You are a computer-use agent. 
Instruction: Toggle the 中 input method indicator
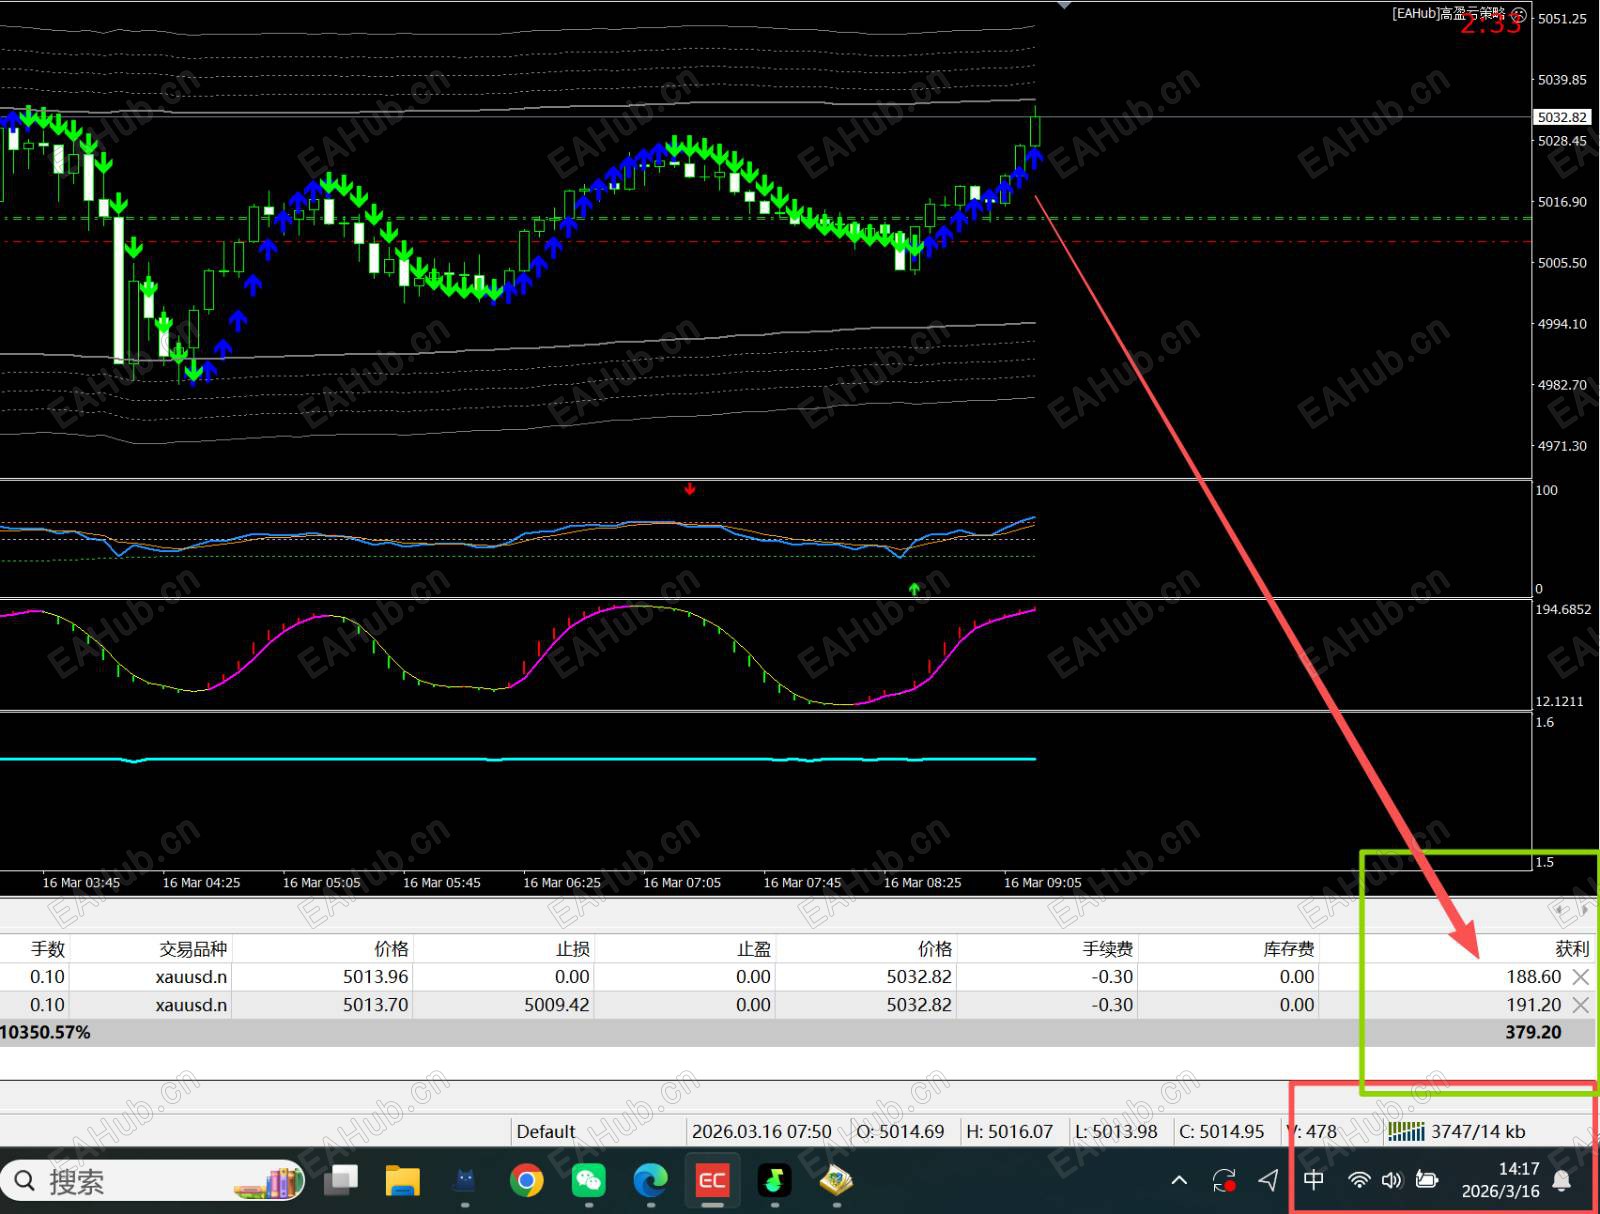point(1314,1180)
